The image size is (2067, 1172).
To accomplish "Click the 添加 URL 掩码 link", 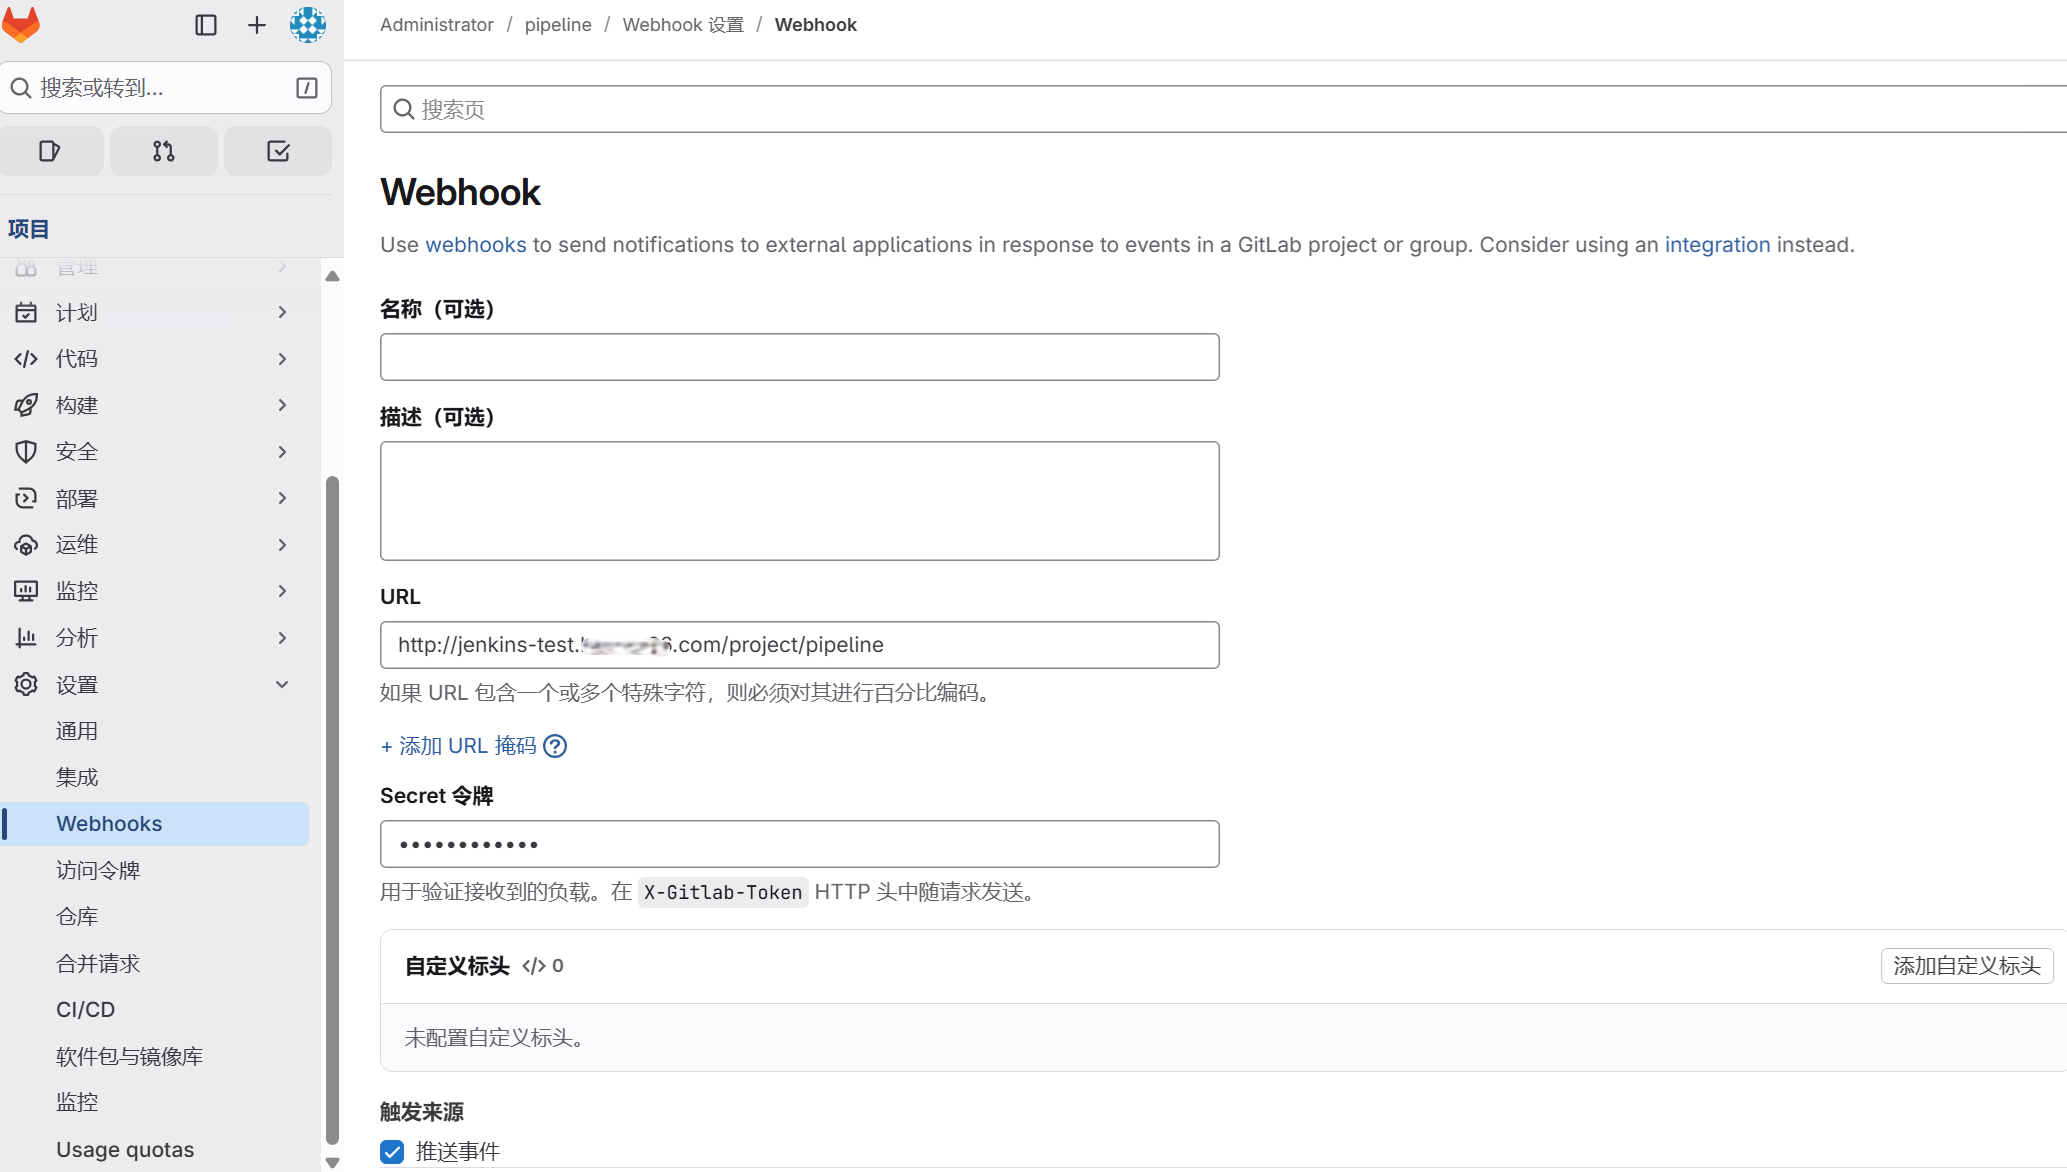I will (459, 746).
